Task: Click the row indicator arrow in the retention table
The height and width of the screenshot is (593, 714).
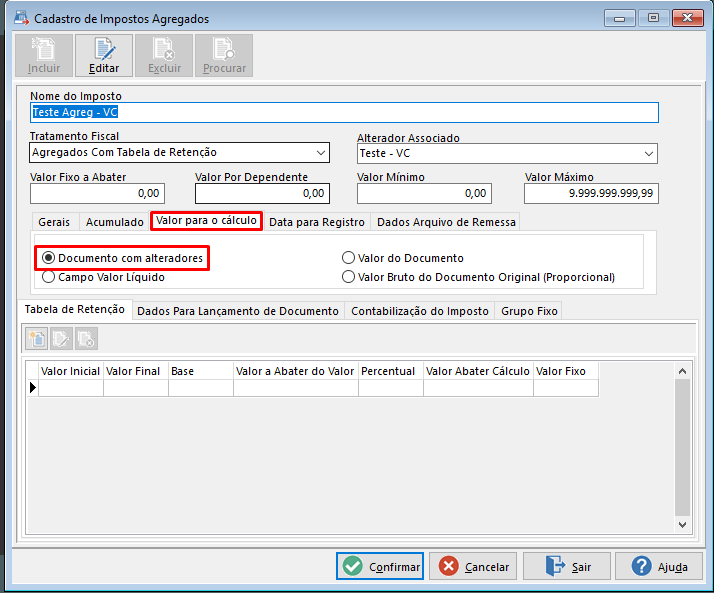Action: [33, 388]
